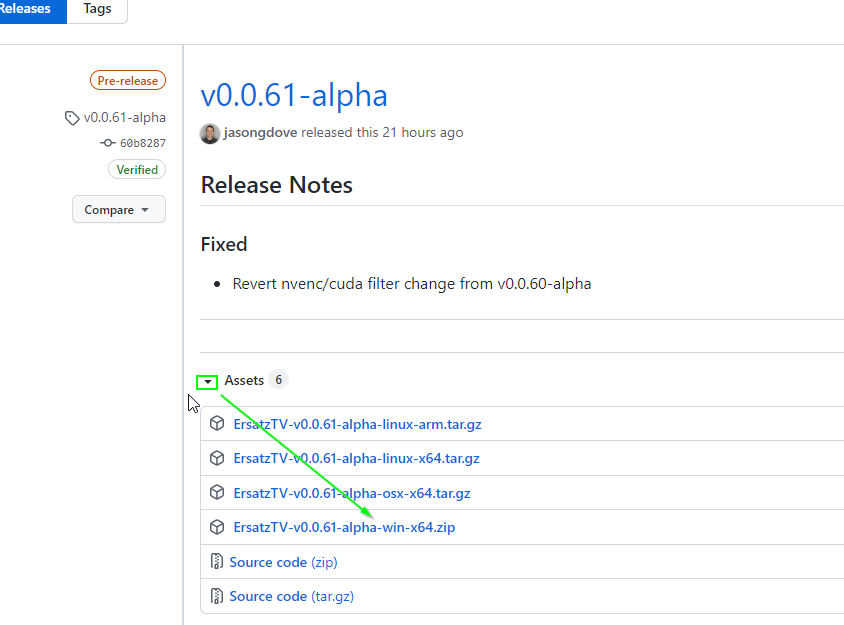
Task: Click the tag icon beside v0.0.61-alpha
Action: coord(72,118)
